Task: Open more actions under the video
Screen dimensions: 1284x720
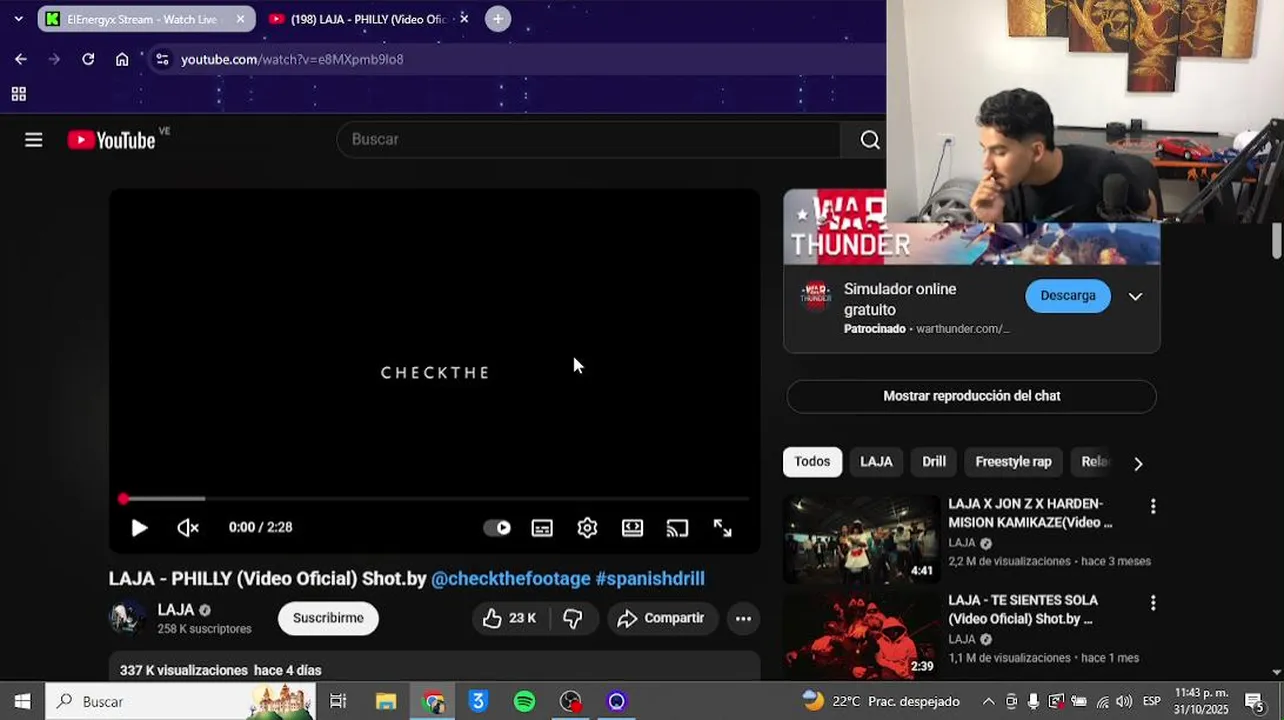Action: point(743,618)
